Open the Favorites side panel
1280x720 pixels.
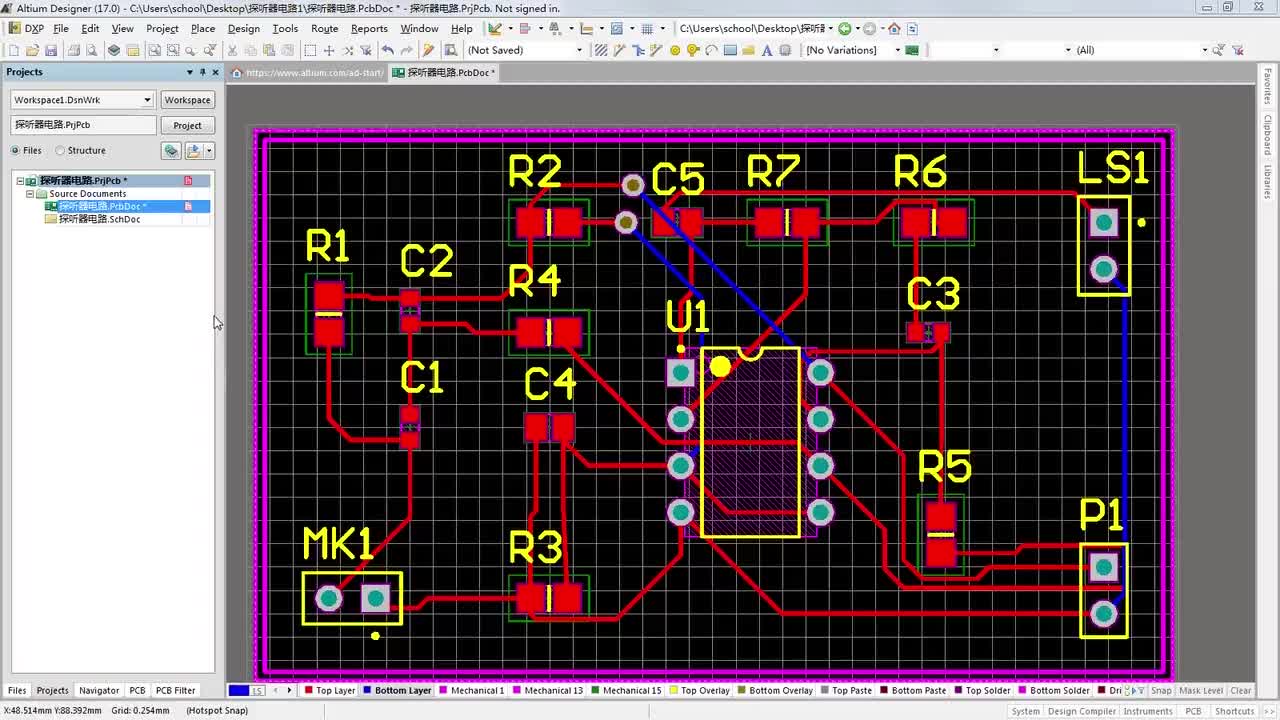pyautogui.click(x=1267, y=87)
